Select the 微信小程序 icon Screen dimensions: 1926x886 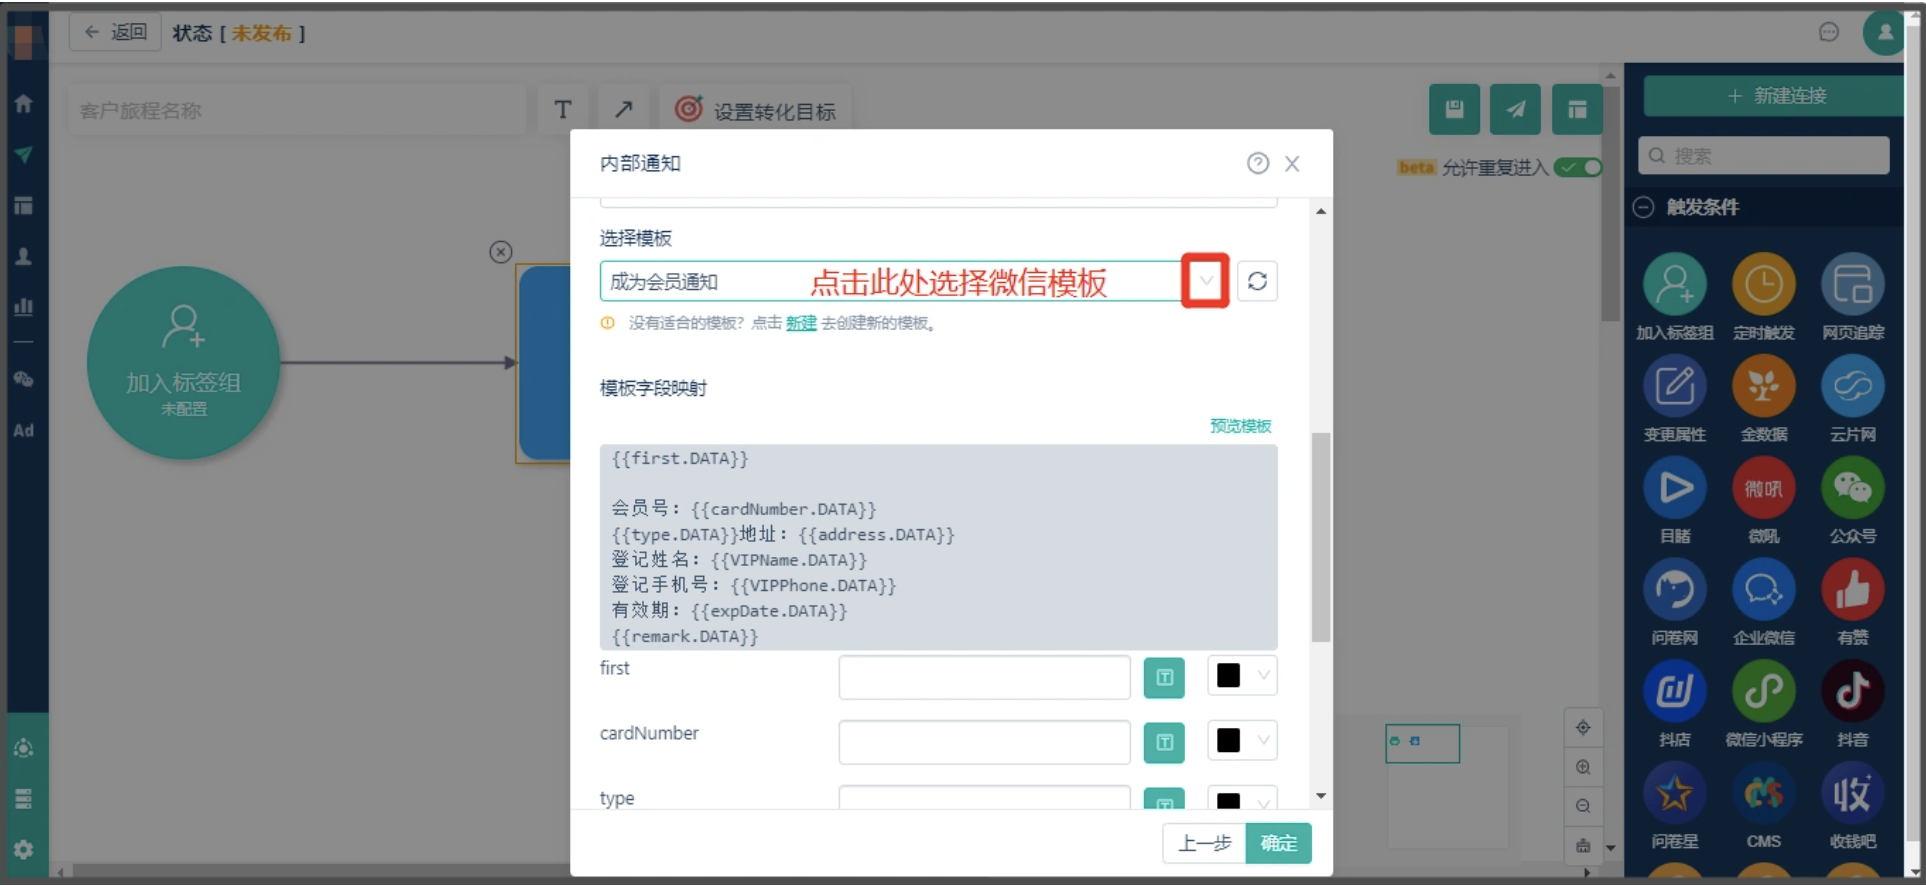(1763, 692)
